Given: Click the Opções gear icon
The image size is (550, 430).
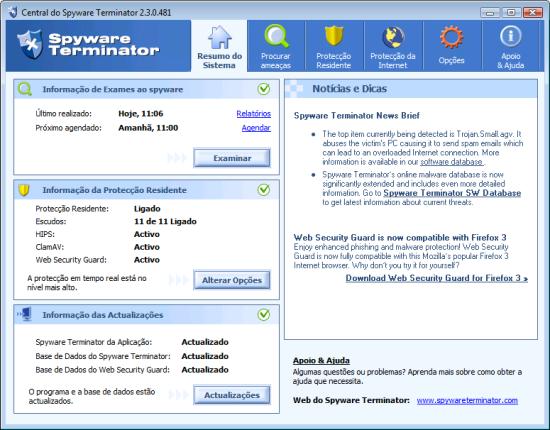Looking at the screenshot, I should pyautogui.click(x=451, y=37).
